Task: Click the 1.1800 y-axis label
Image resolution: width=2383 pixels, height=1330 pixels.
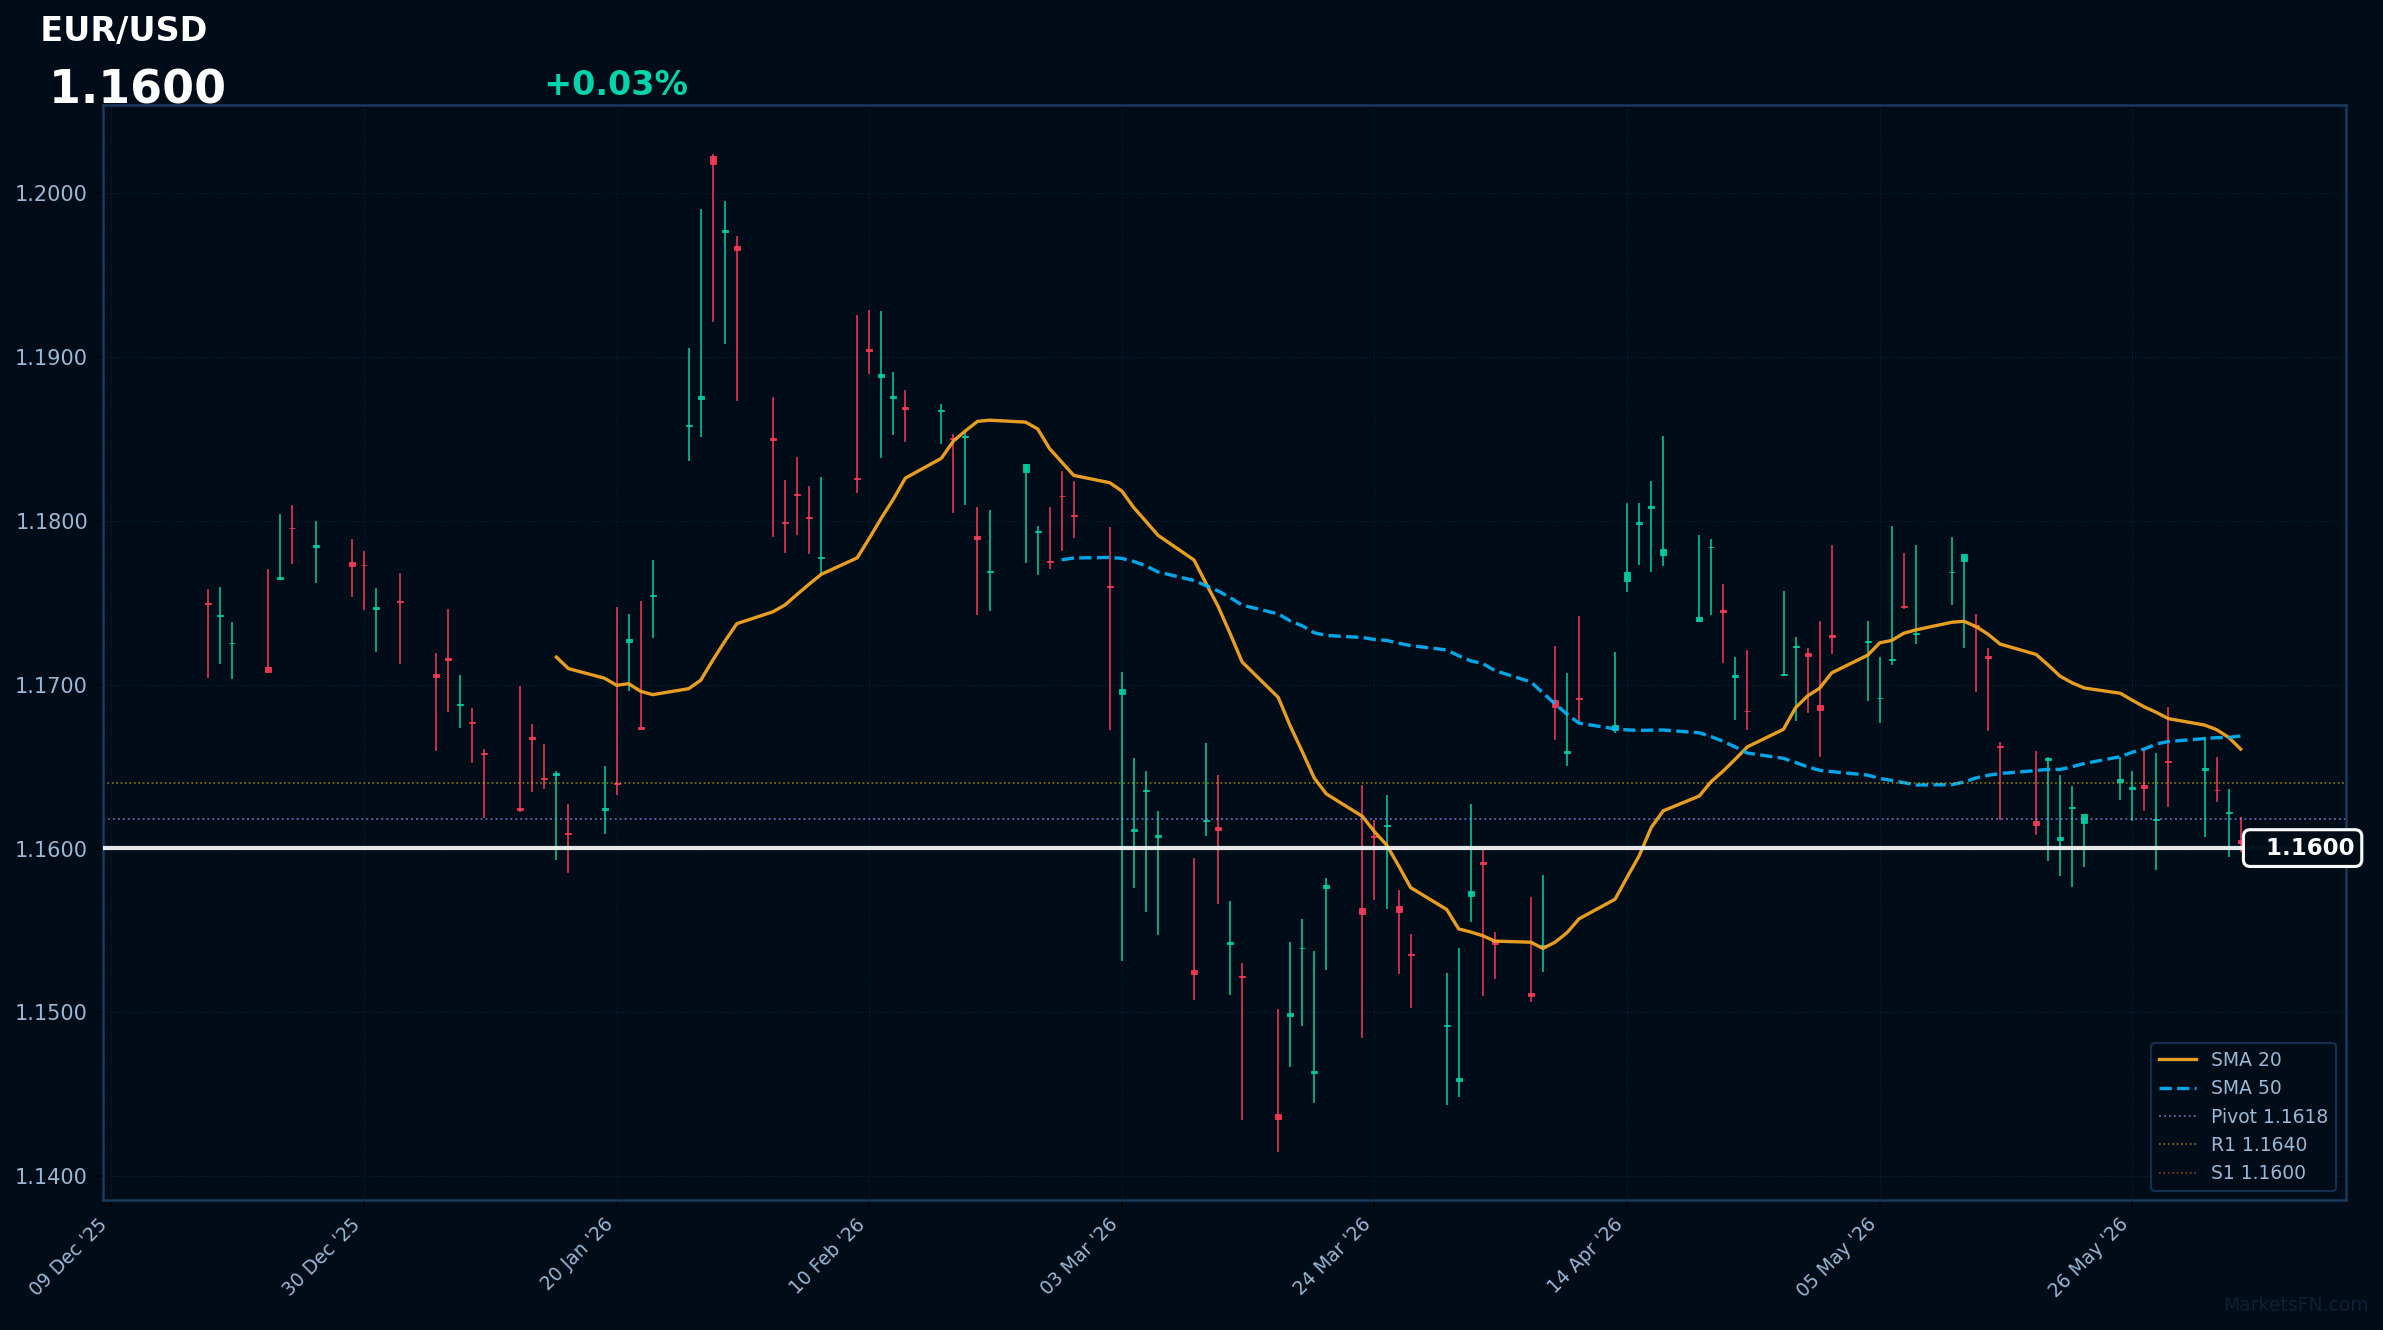Action: tap(51, 522)
